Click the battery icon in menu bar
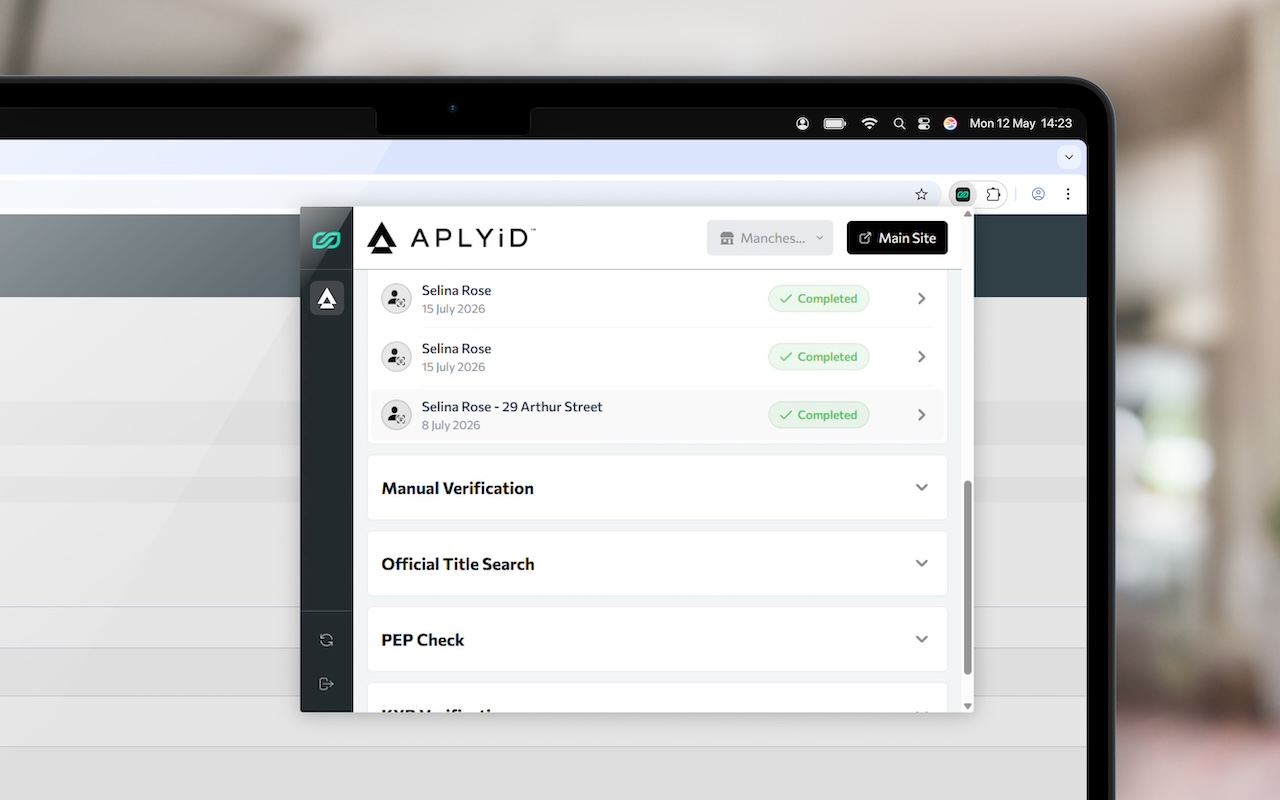The image size is (1280, 800). pyautogui.click(x=835, y=123)
